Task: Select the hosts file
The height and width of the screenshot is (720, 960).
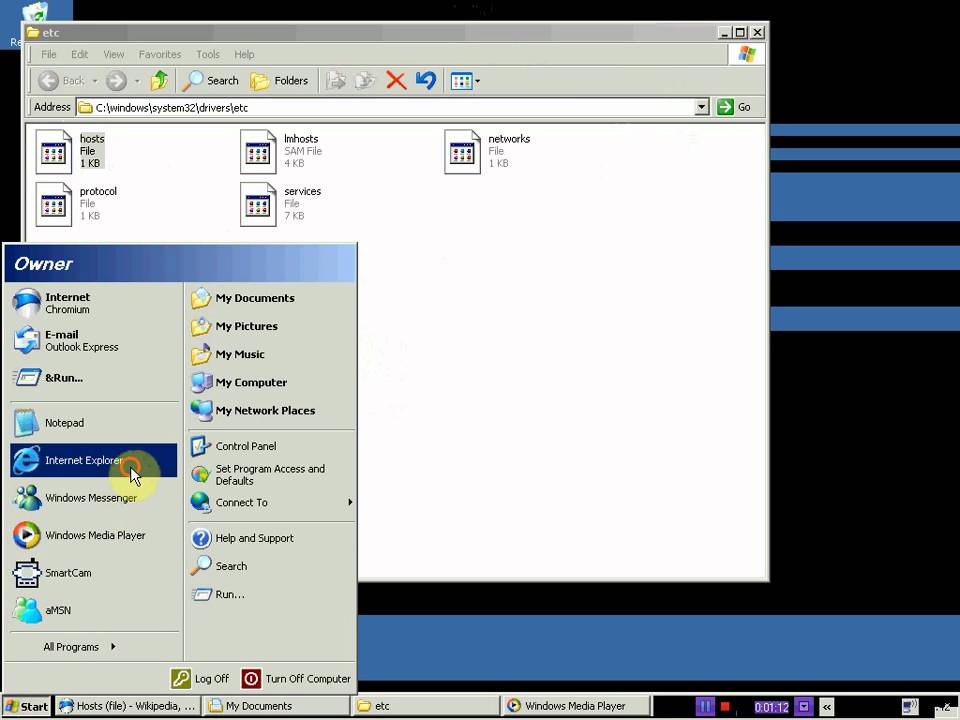Action: tap(70, 151)
